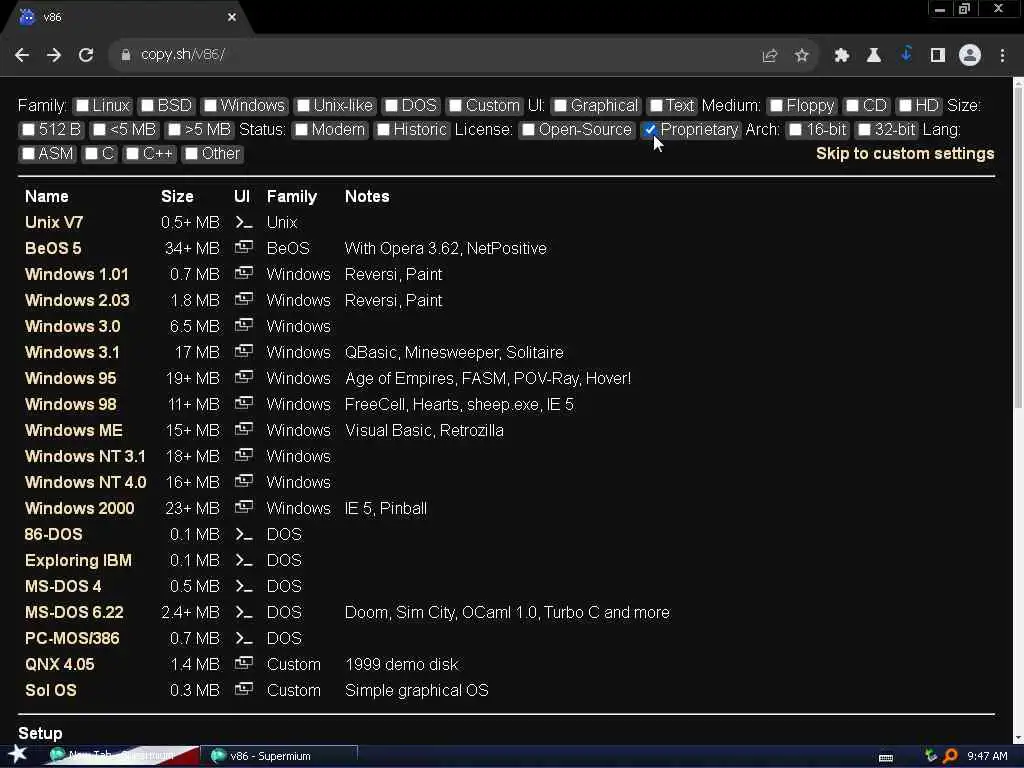
Task: Click the terminal UI icon in Unix V7 row
Action: (x=244, y=223)
